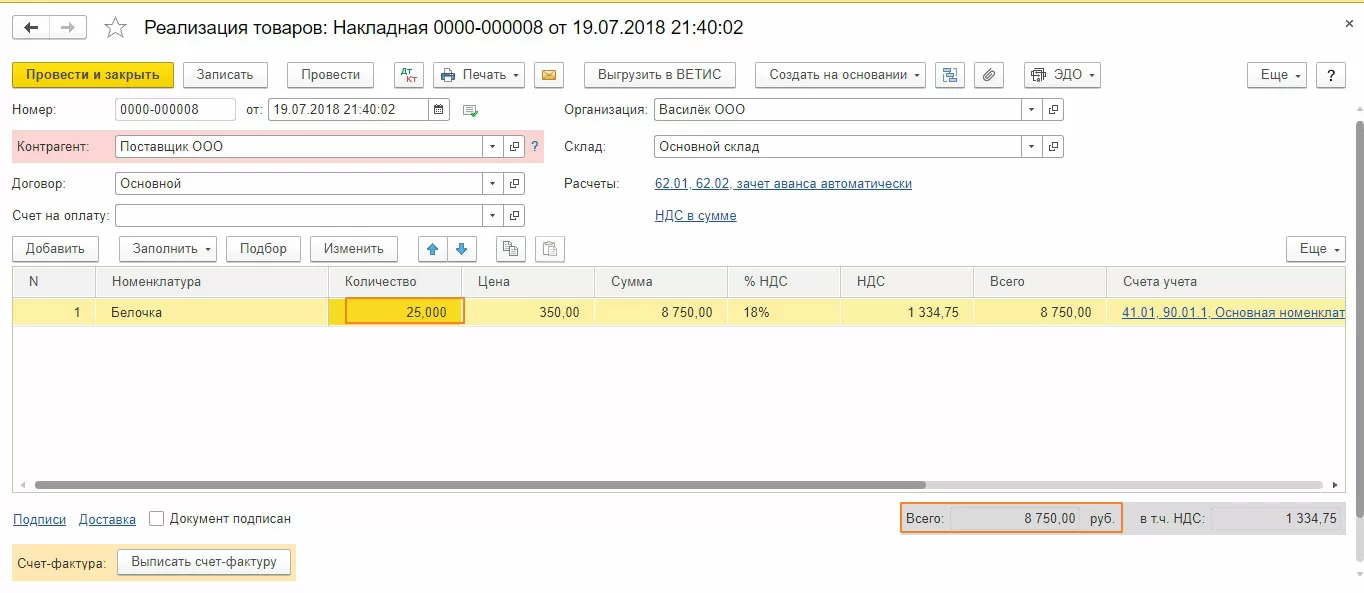
Task: Expand Создать на основании dropdown
Action: point(840,75)
